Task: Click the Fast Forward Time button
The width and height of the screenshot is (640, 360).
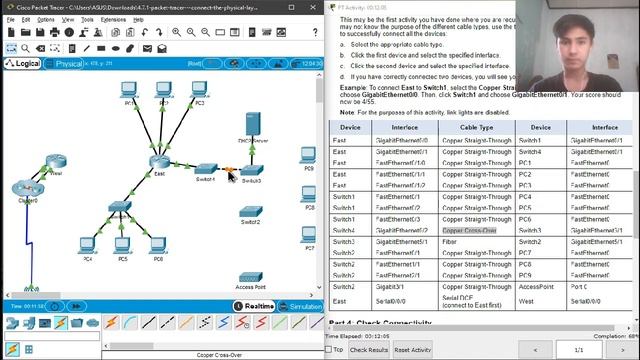Action: (76, 306)
